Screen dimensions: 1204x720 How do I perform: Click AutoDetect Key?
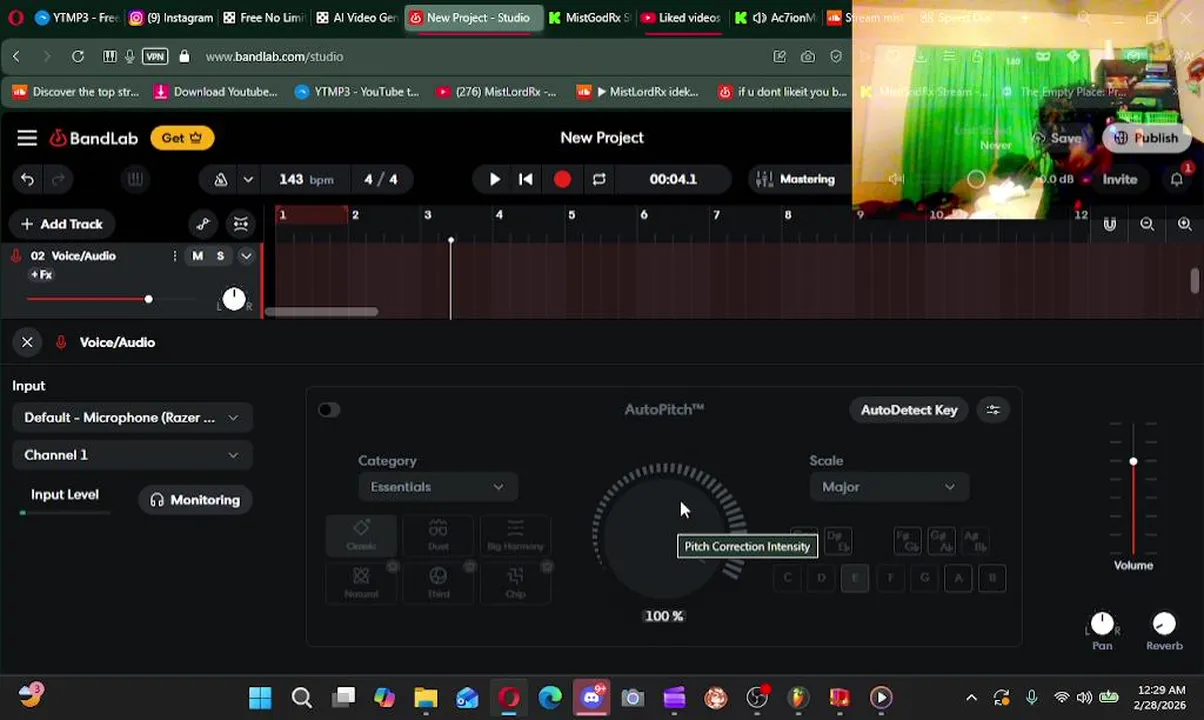pyautogui.click(x=909, y=410)
